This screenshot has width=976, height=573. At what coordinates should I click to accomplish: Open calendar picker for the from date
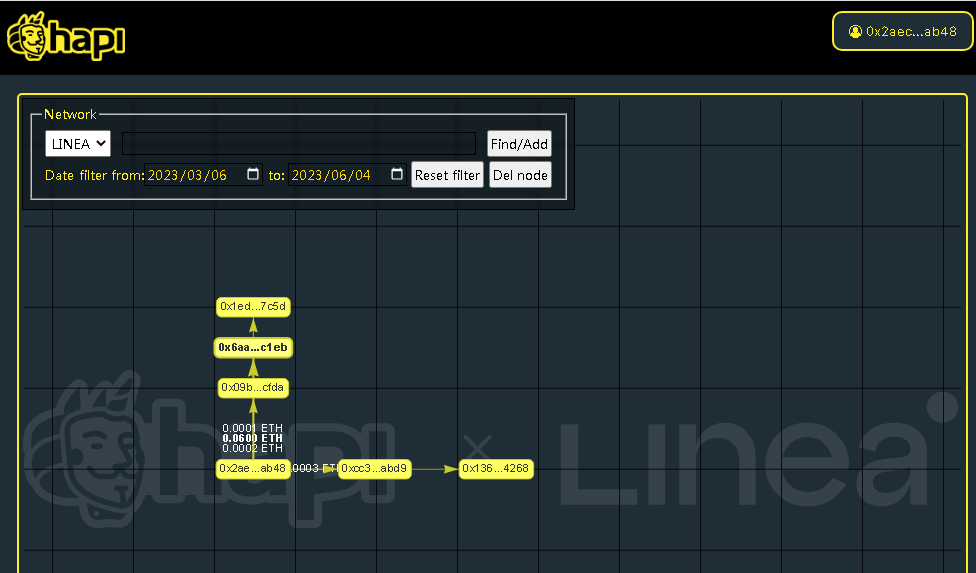253,174
